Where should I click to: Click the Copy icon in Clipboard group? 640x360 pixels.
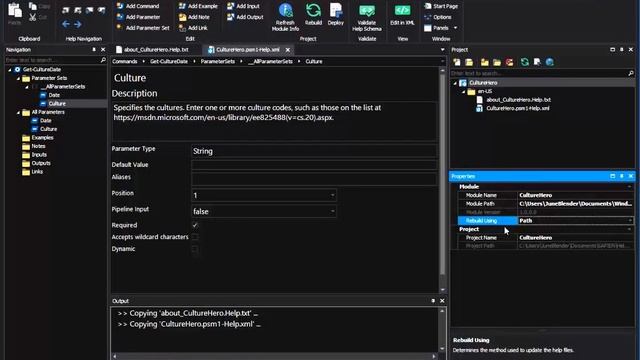pyautogui.click(x=33, y=6)
